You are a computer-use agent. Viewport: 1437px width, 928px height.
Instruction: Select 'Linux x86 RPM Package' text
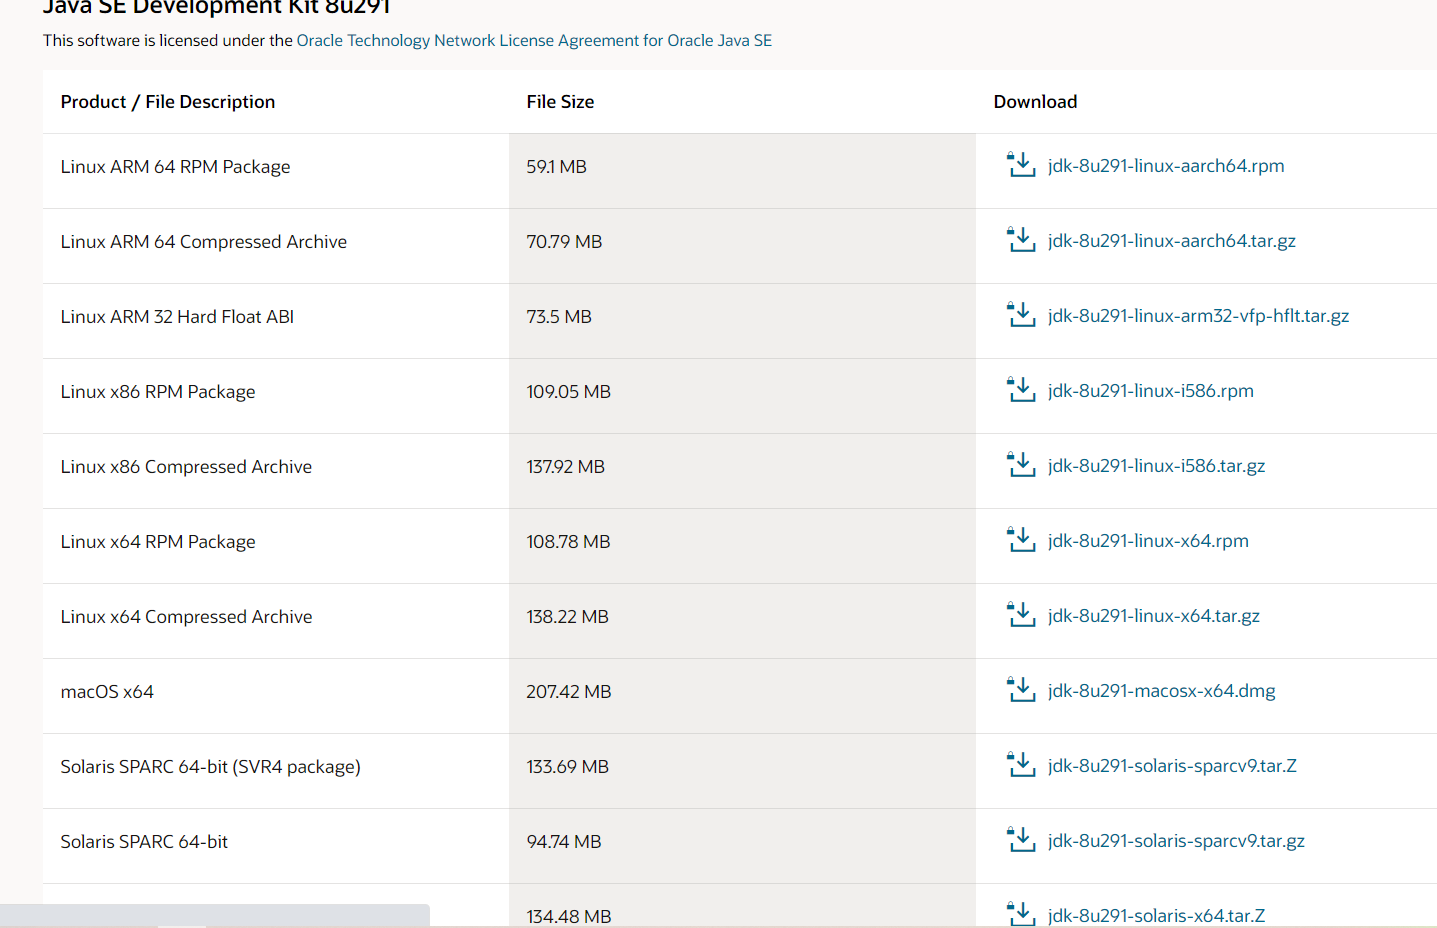click(x=158, y=392)
